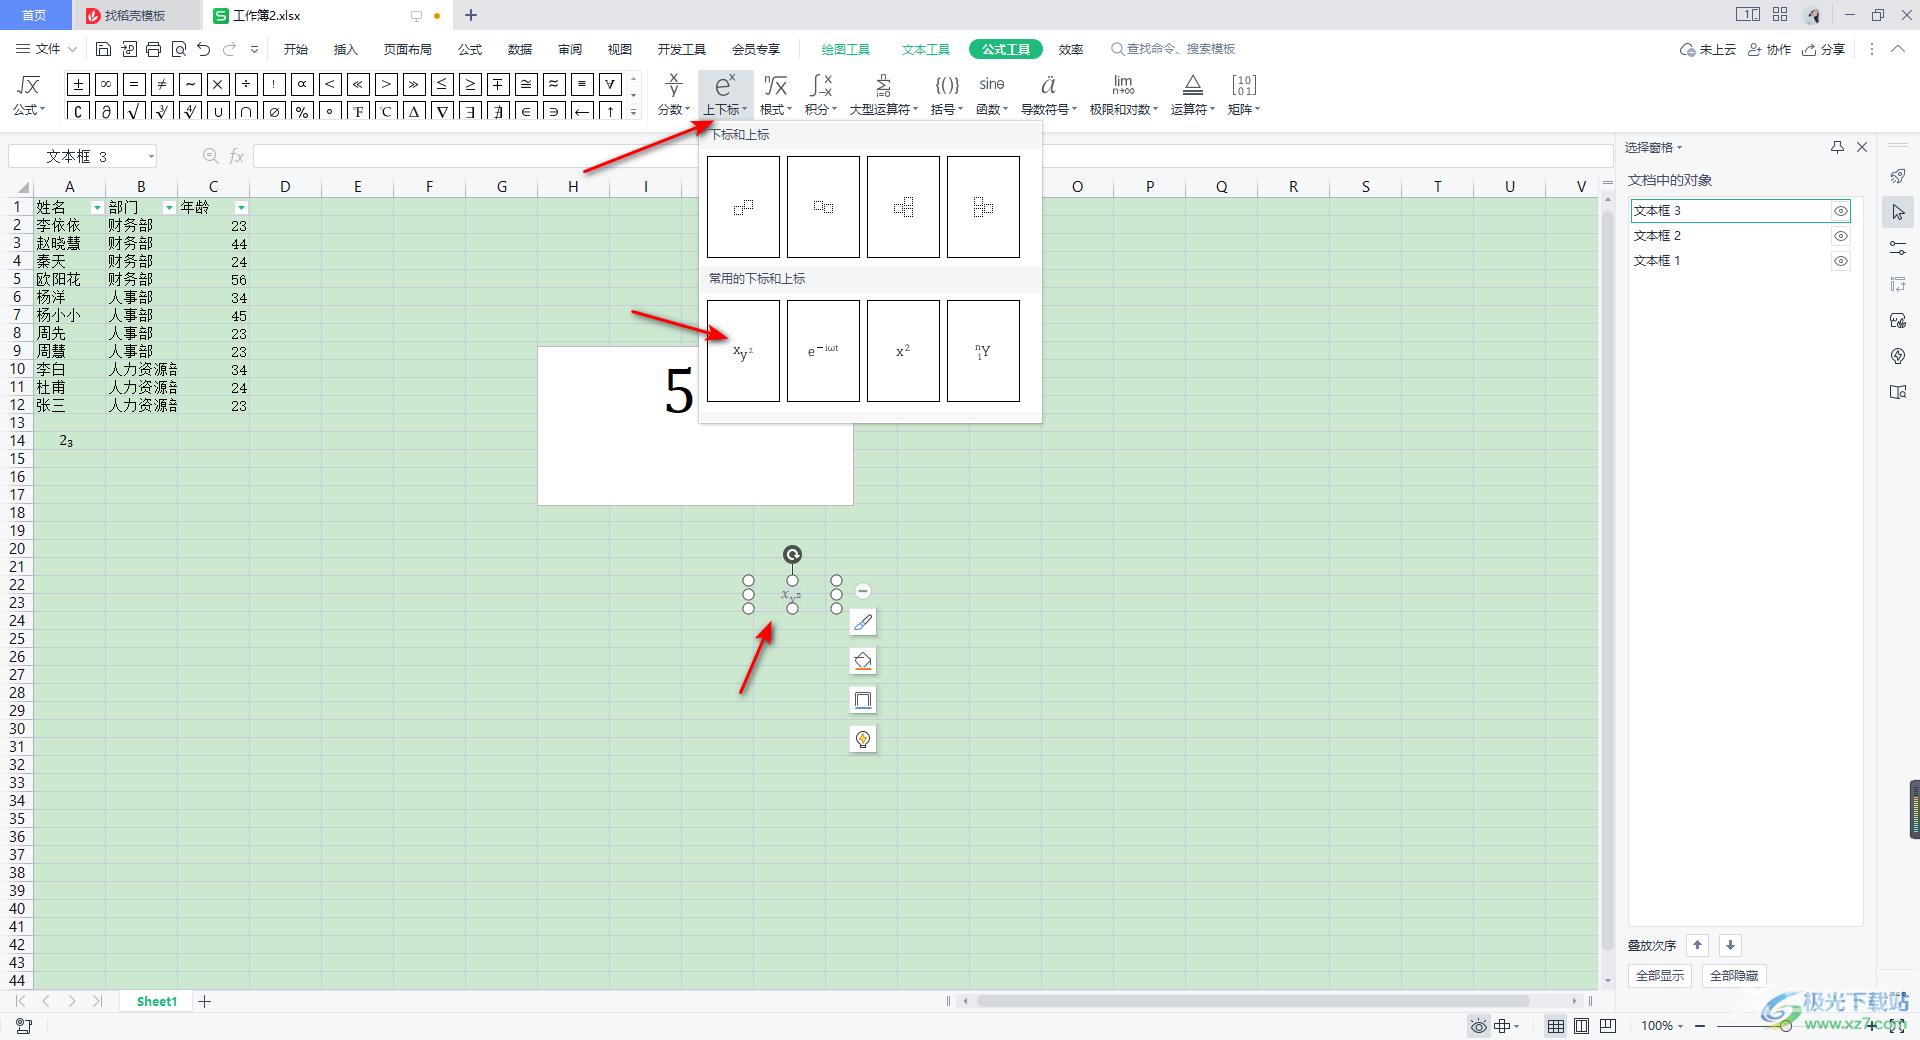Switch to page layout view icon
The image size is (1920, 1040).
click(x=1581, y=1026)
